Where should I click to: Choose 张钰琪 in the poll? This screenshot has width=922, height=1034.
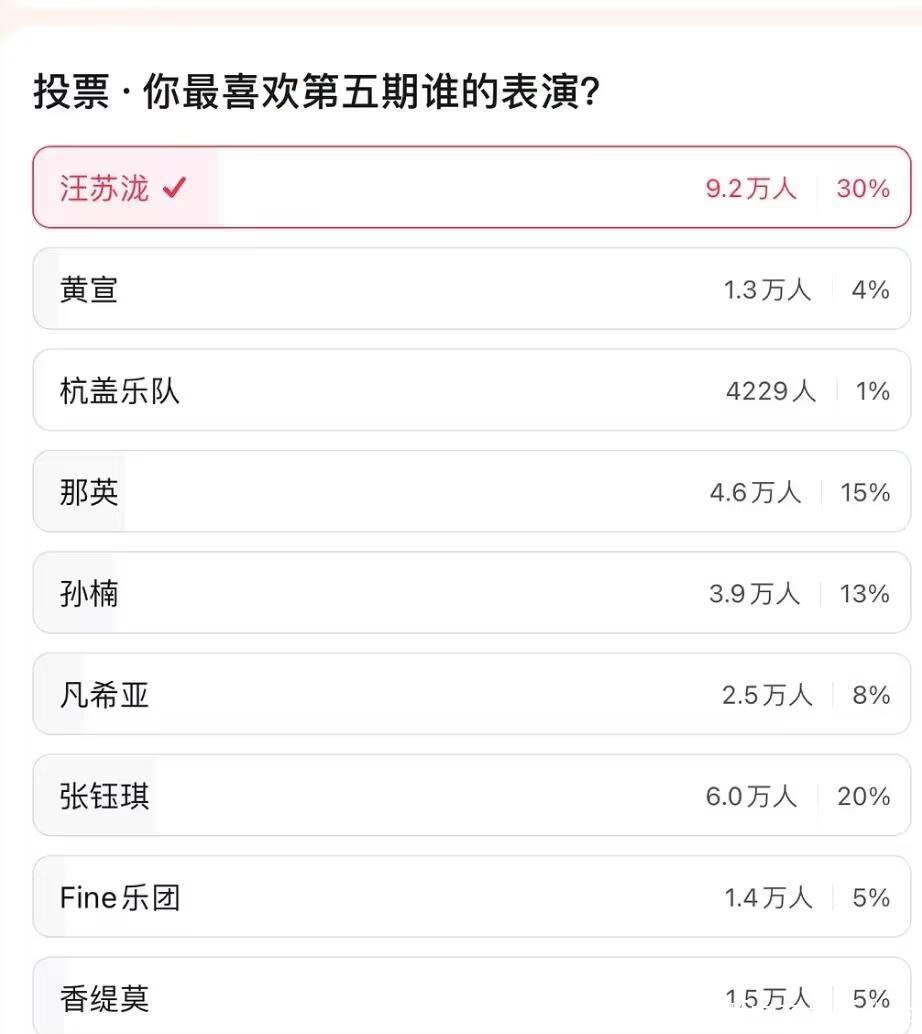[104, 796]
